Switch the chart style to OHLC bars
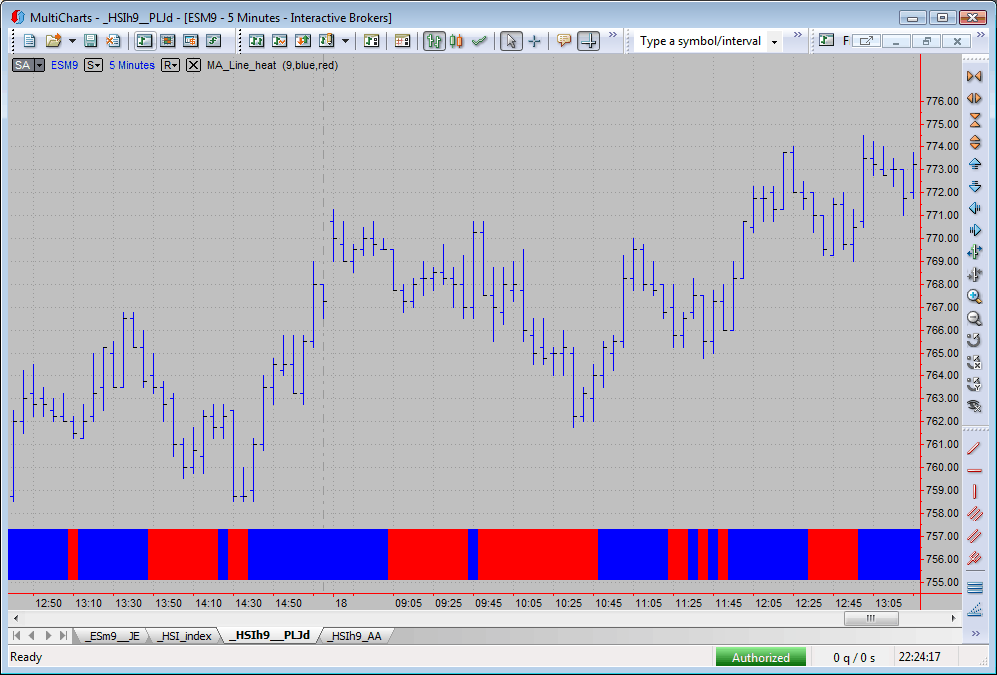This screenshot has height=675, width=997. point(434,41)
